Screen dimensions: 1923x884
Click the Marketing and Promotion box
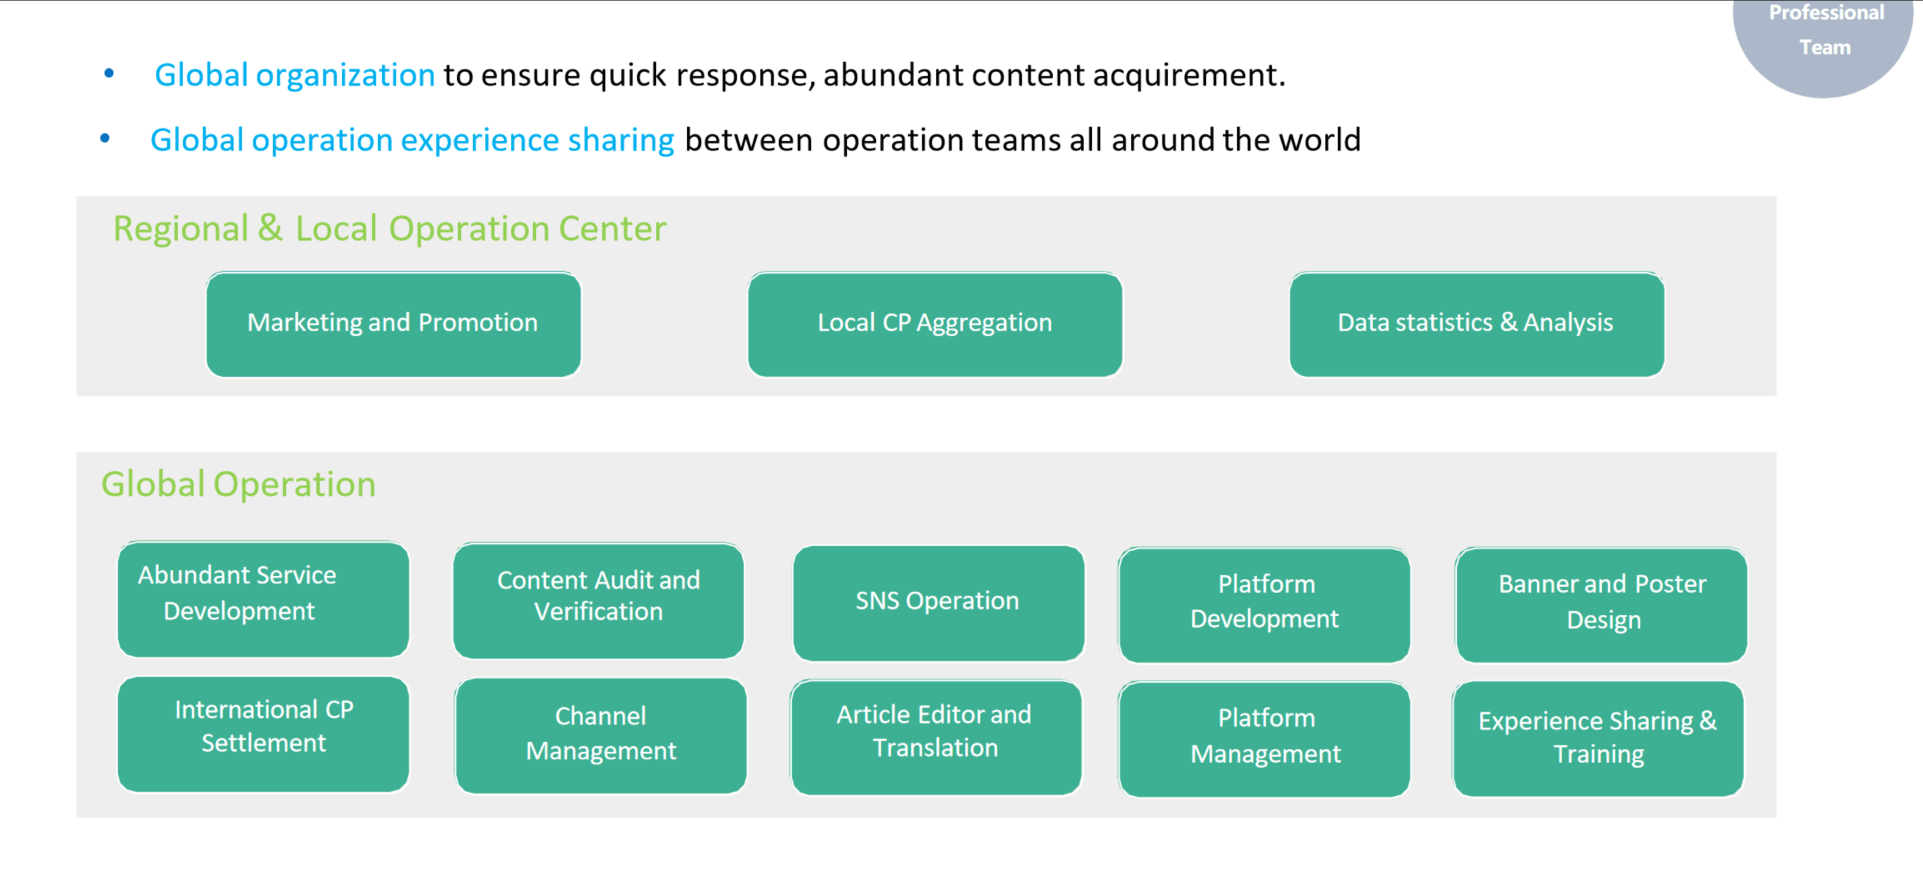pyautogui.click(x=393, y=324)
